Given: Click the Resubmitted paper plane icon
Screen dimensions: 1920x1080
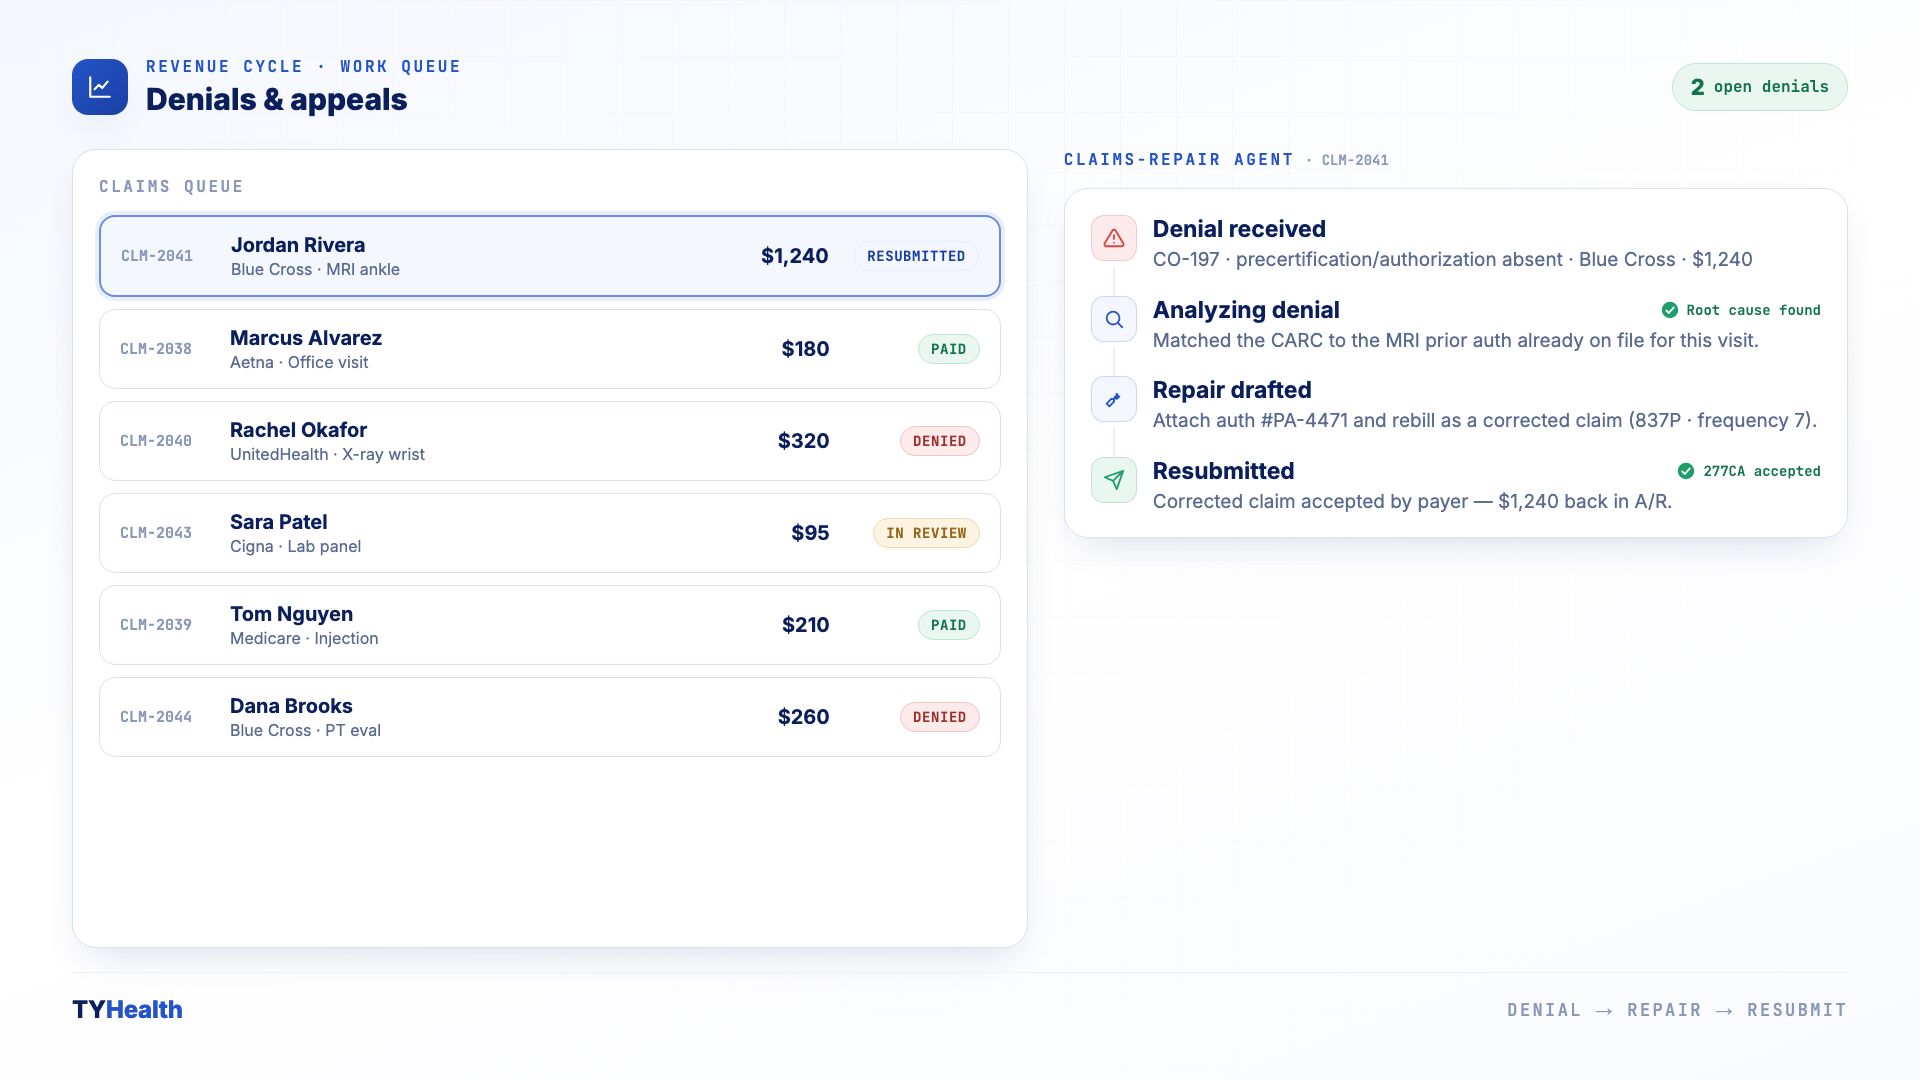Looking at the screenshot, I should (1114, 481).
